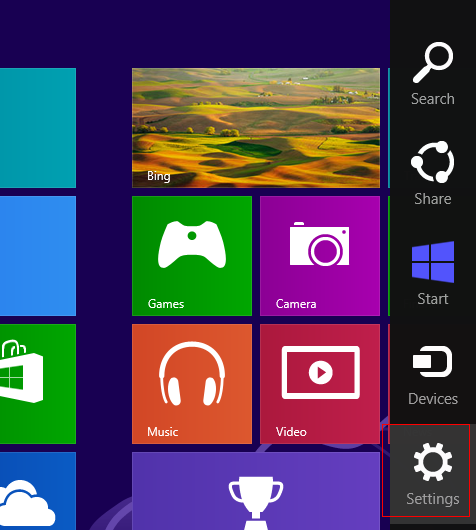Viewport: 476px width, 530px height.
Task: Open the Music headphones tile
Action: (192, 374)
